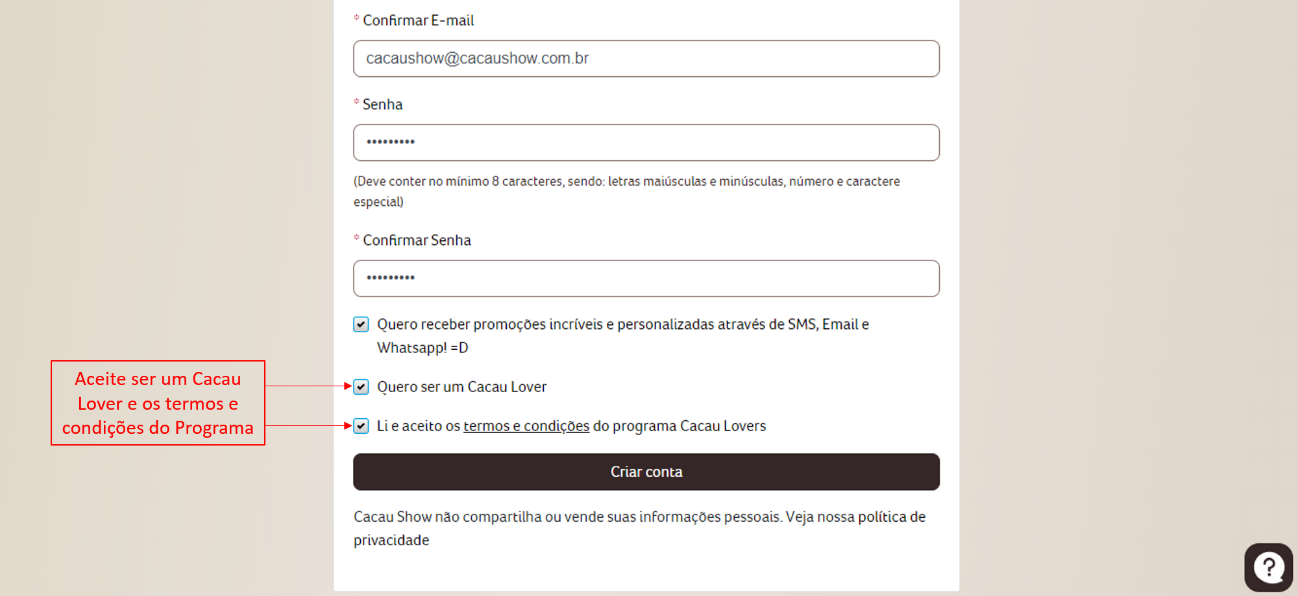Click the password requirements hint text
Image resolution: width=1298 pixels, height=596 pixels.
[627, 191]
